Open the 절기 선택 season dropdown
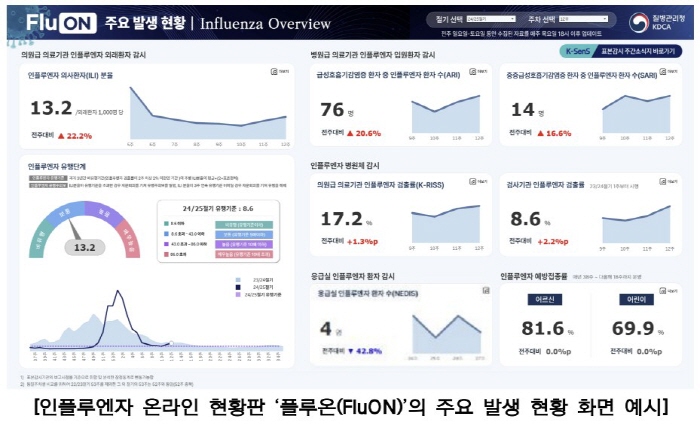The height and width of the screenshot is (427, 700). [x=491, y=19]
